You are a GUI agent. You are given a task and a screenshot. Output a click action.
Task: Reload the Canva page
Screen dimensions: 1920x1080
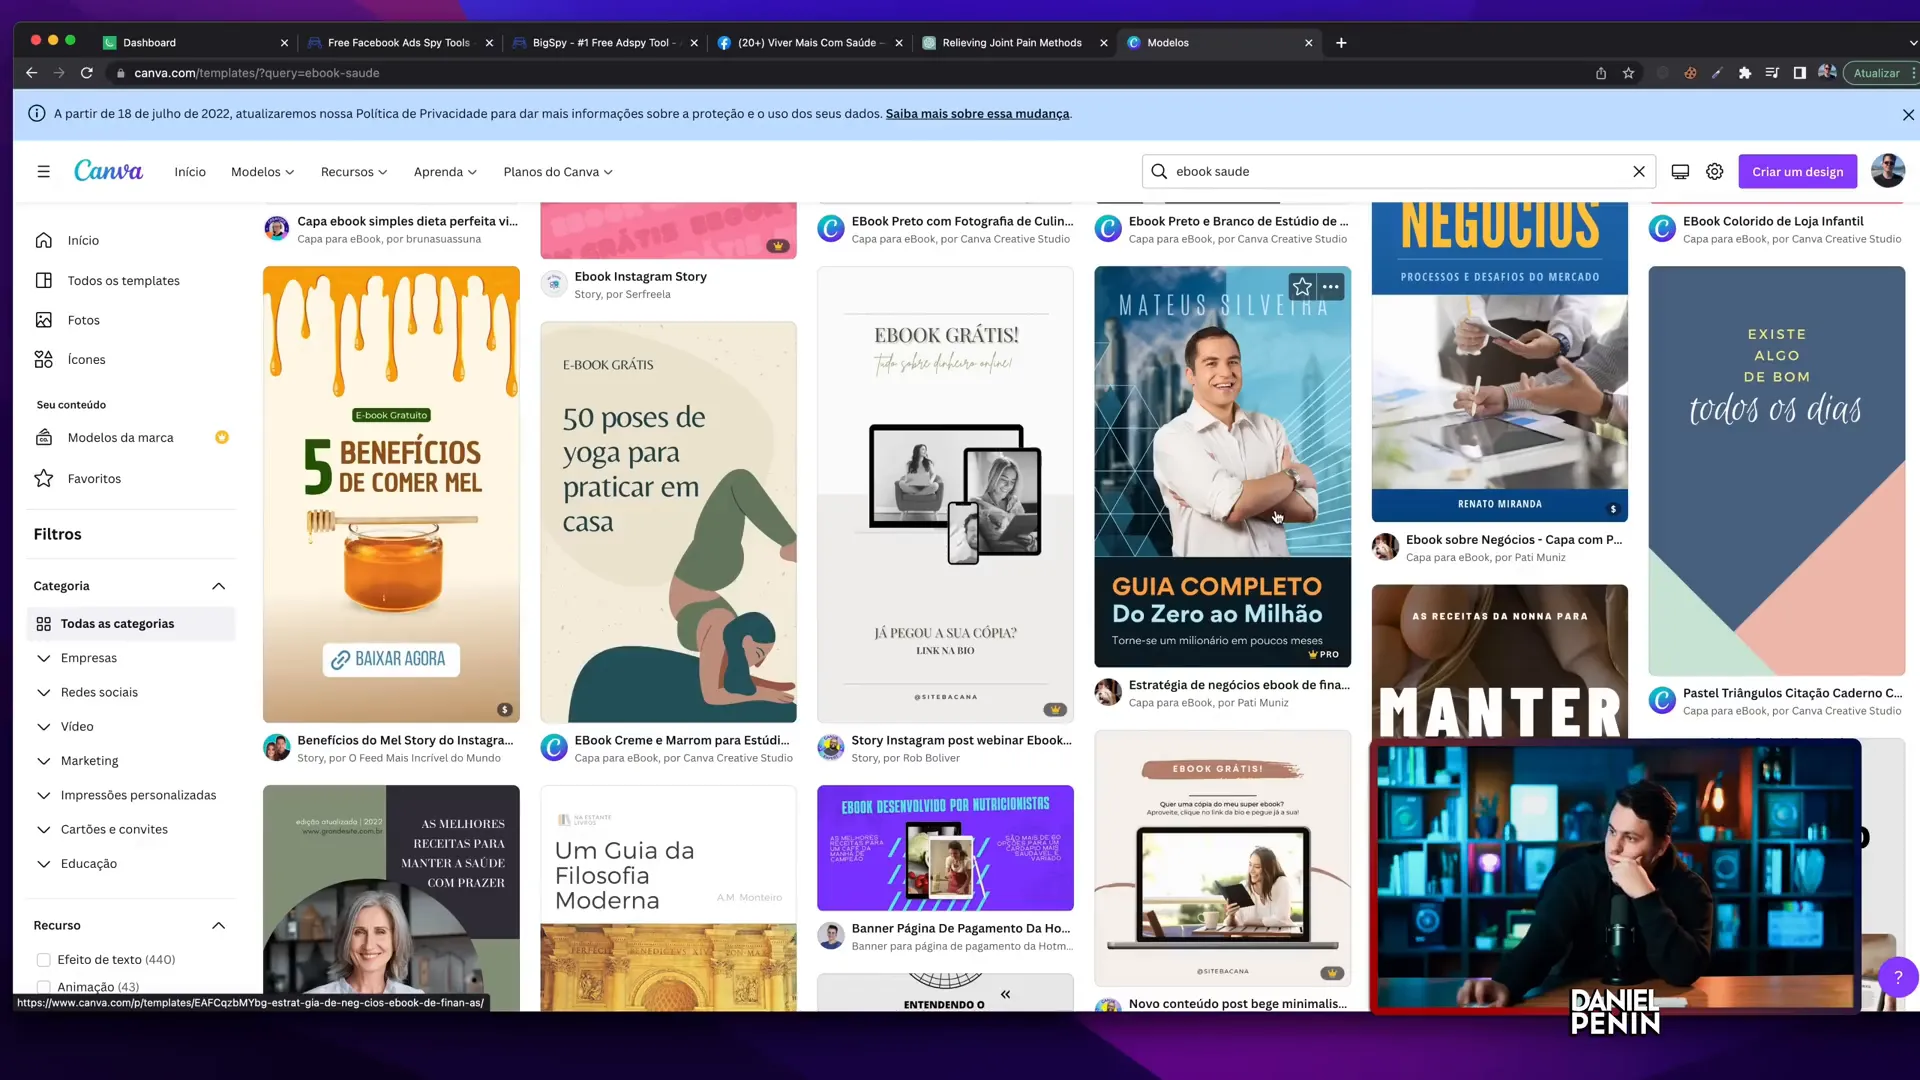click(x=87, y=73)
